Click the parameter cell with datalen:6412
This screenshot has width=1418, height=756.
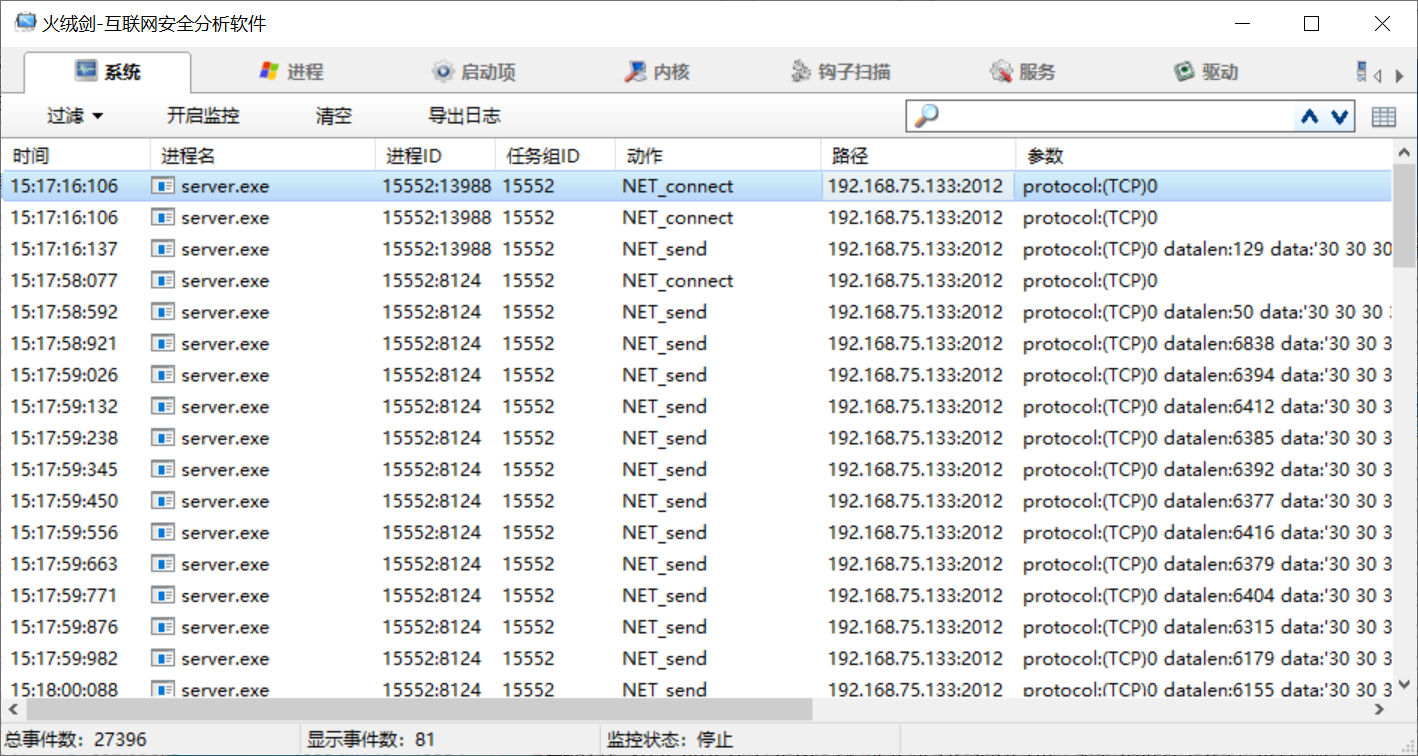(x=1207, y=407)
